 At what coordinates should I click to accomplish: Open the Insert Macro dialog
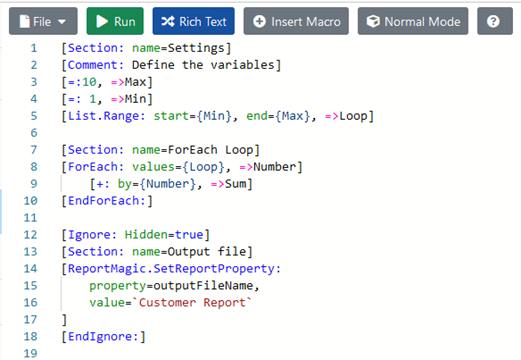(296, 21)
